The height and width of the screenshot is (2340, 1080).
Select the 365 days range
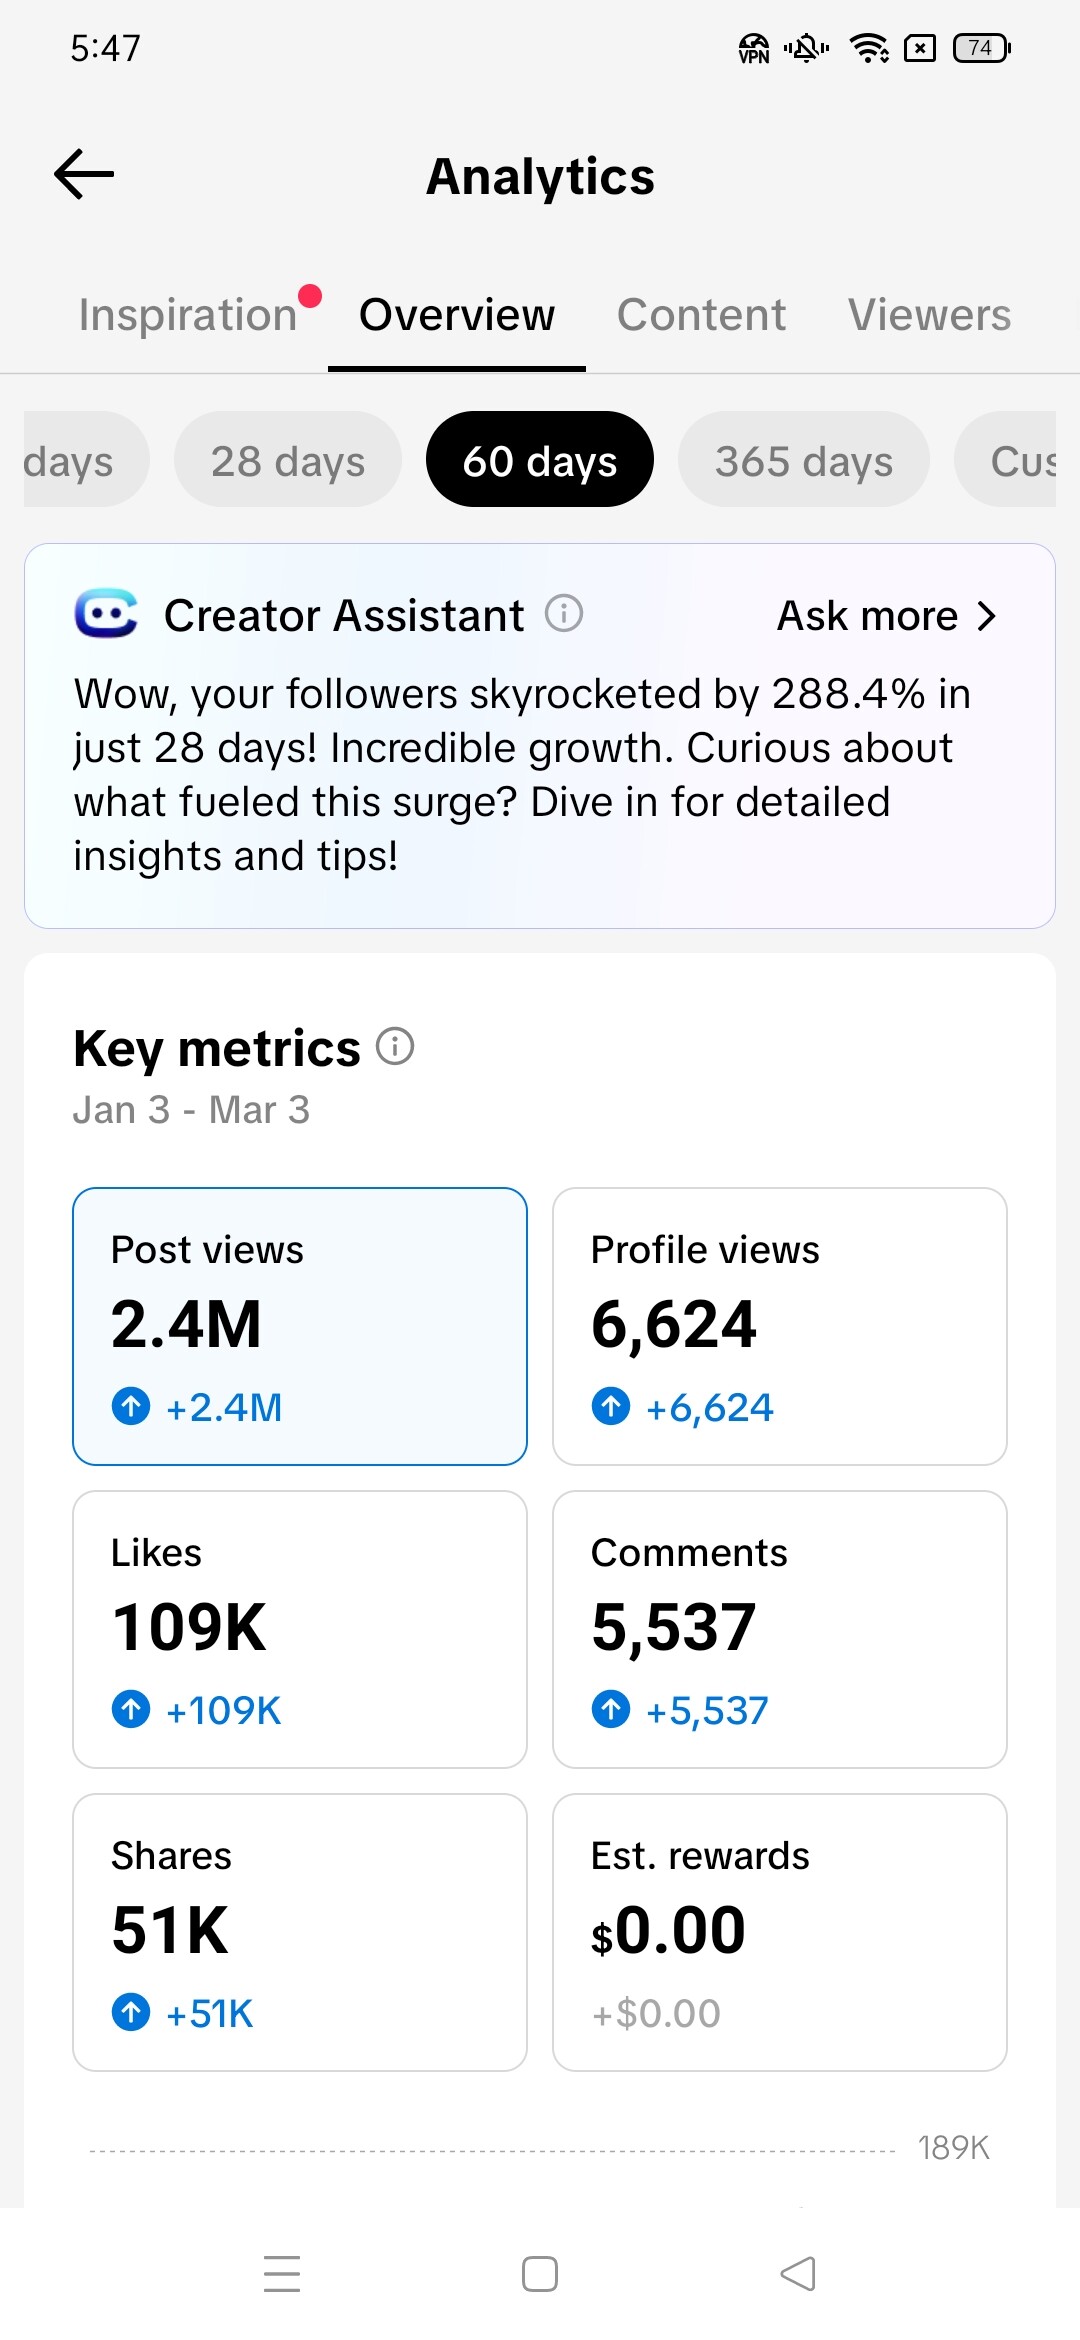(x=804, y=460)
